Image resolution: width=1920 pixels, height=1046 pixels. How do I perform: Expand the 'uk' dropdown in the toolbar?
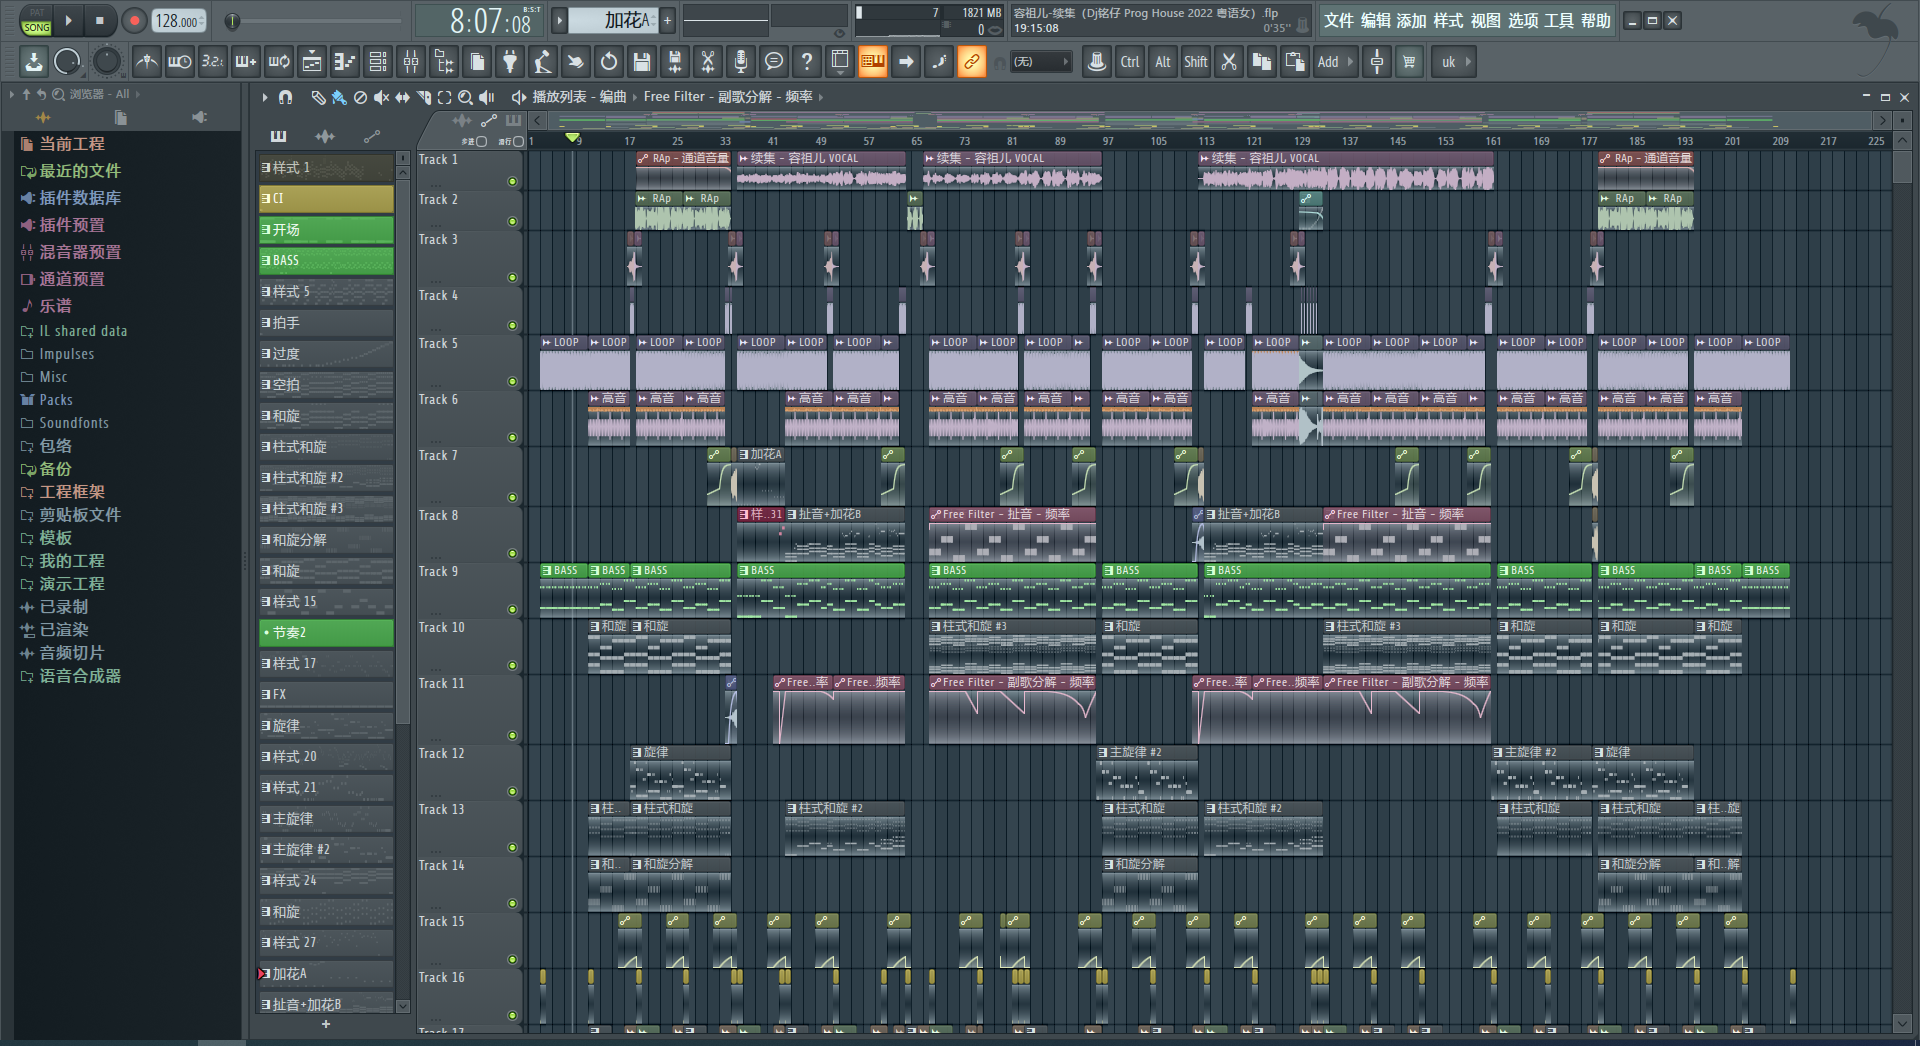1455,62
